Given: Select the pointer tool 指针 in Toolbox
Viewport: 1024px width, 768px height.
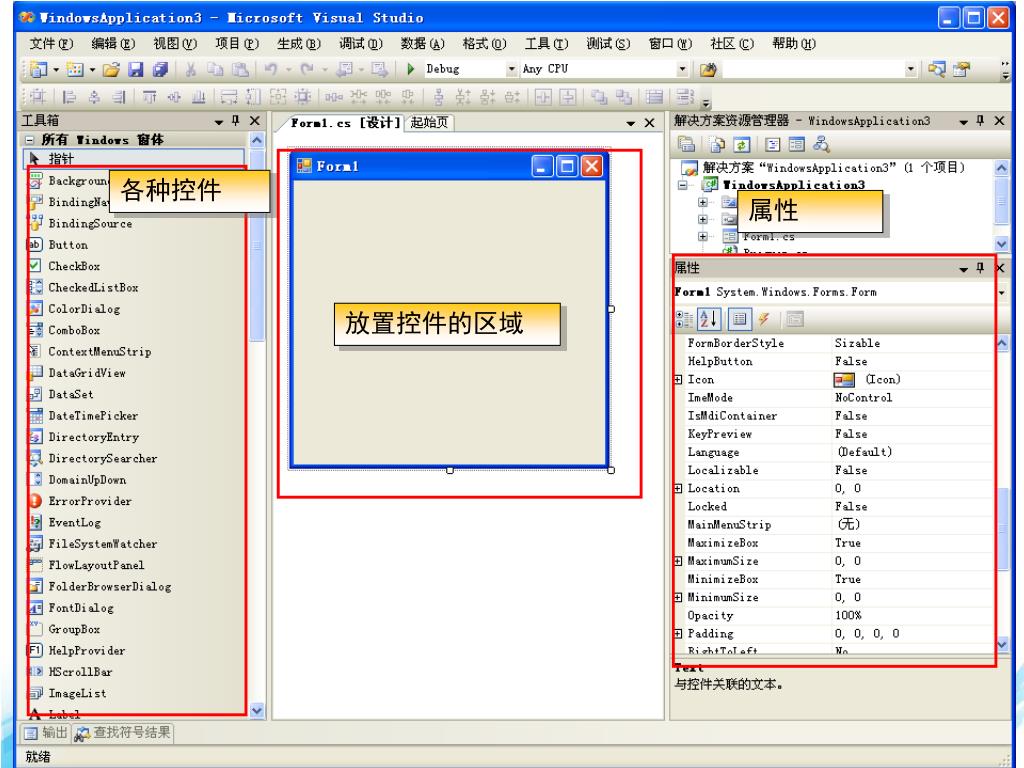Looking at the screenshot, I should coord(134,159).
